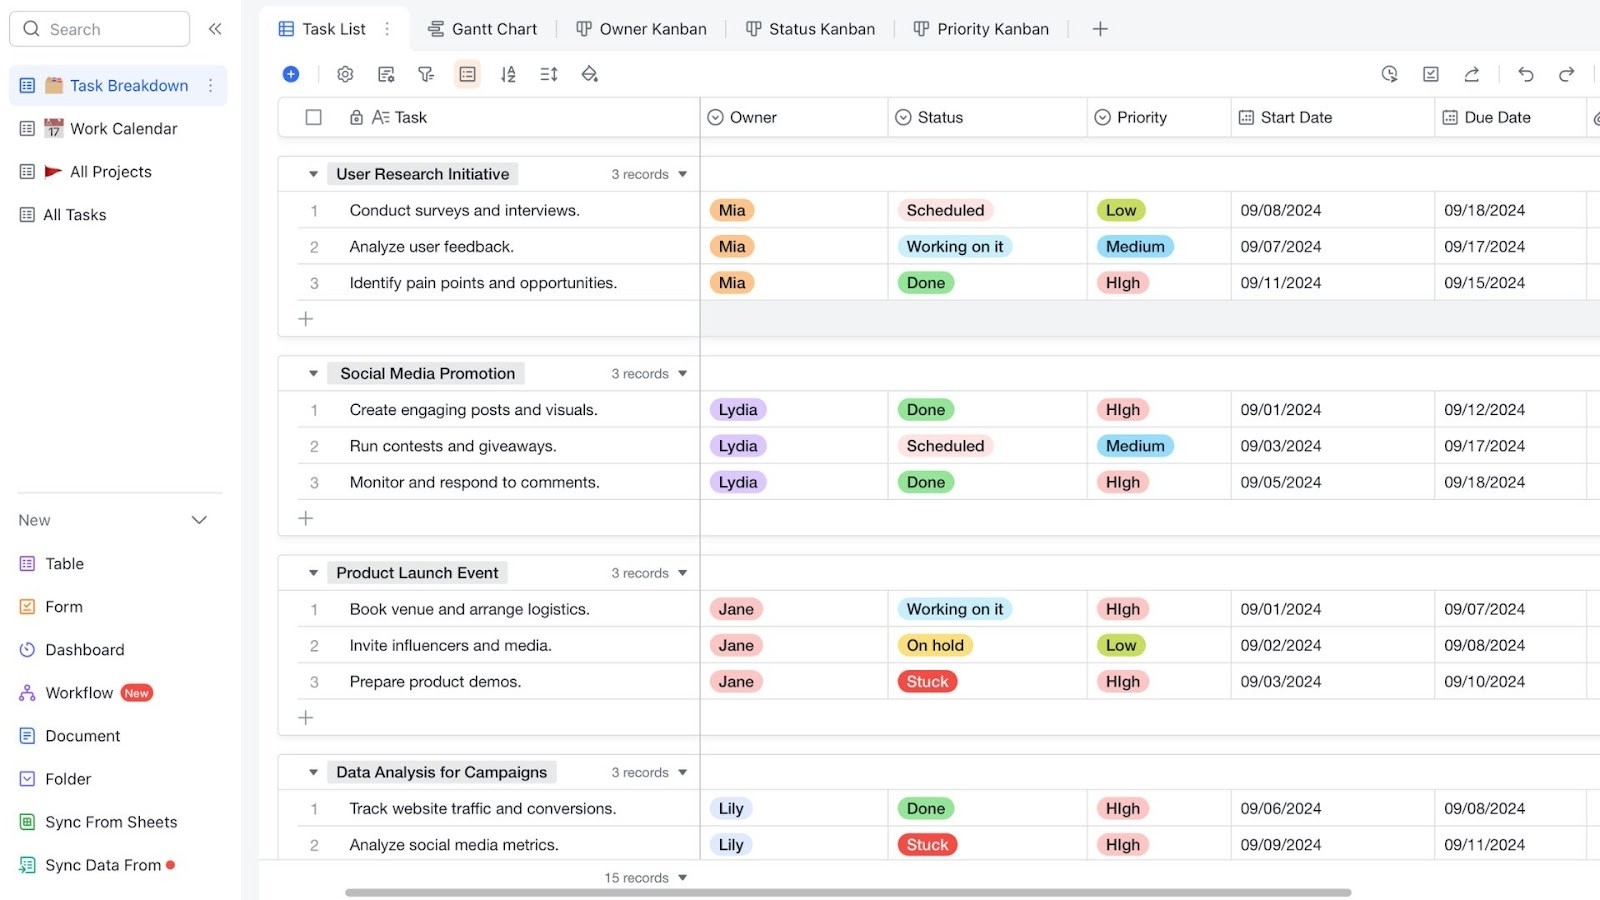Click the row height icon in toolbar

click(549, 74)
